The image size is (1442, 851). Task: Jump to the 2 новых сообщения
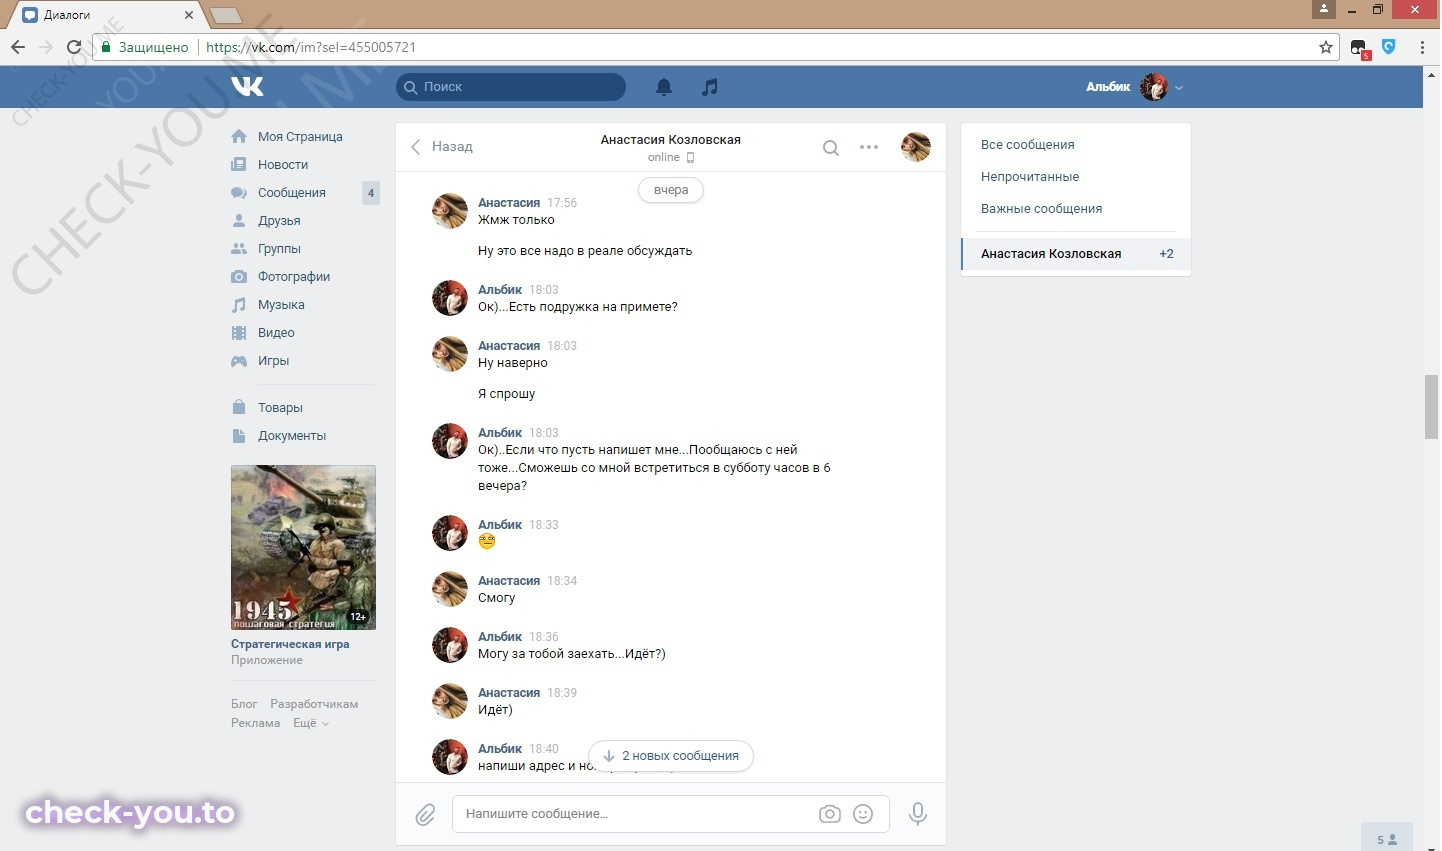pyautogui.click(x=671, y=756)
